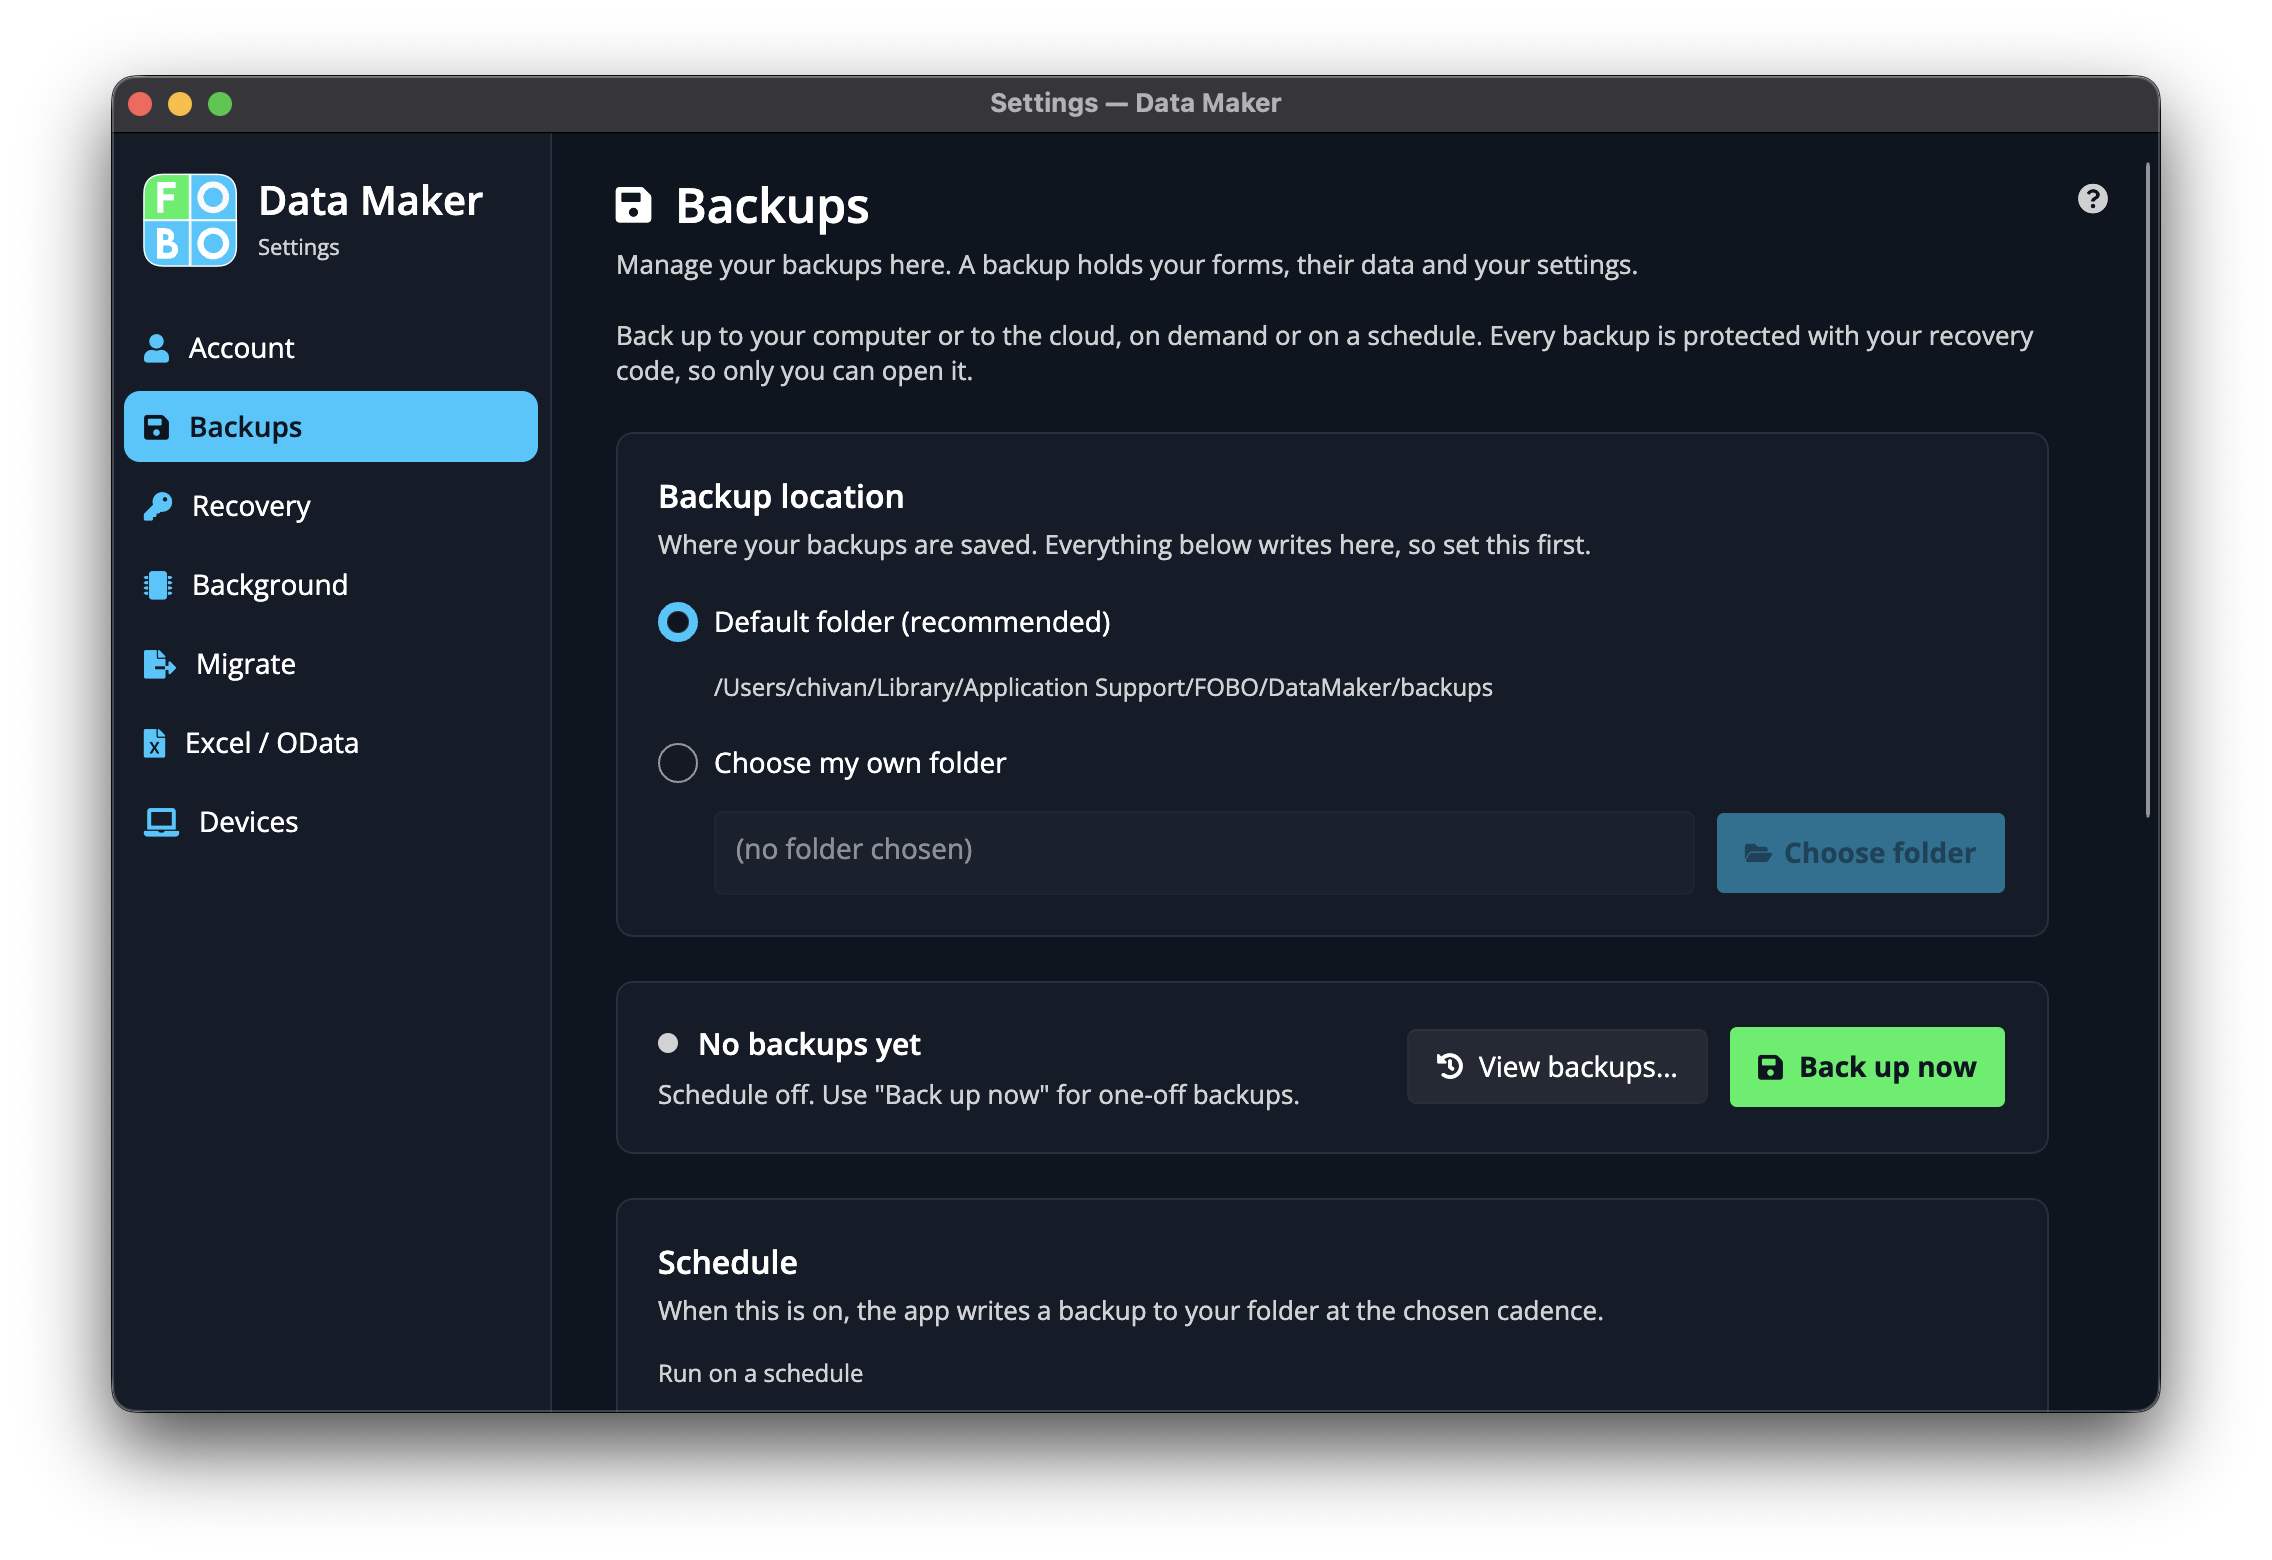The height and width of the screenshot is (1560, 2272).
Task: Open the Devices section
Action: tap(331, 822)
